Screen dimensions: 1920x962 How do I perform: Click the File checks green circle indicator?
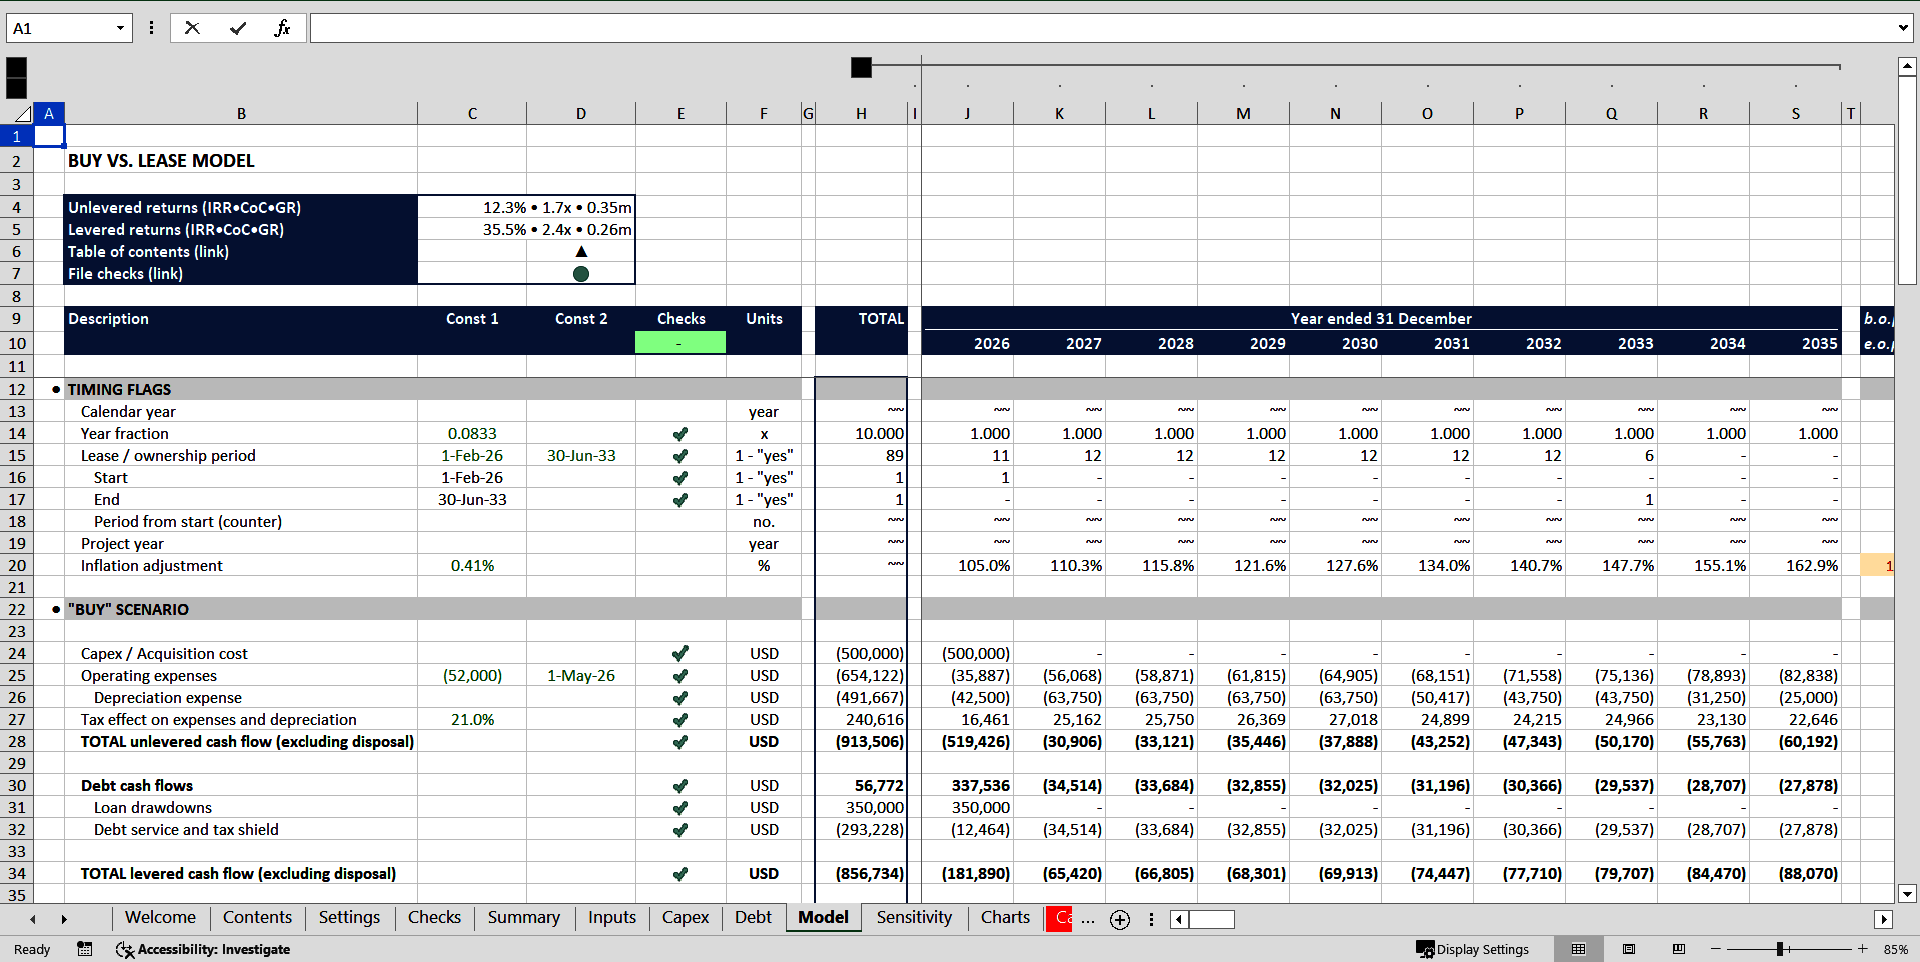point(581,273)
